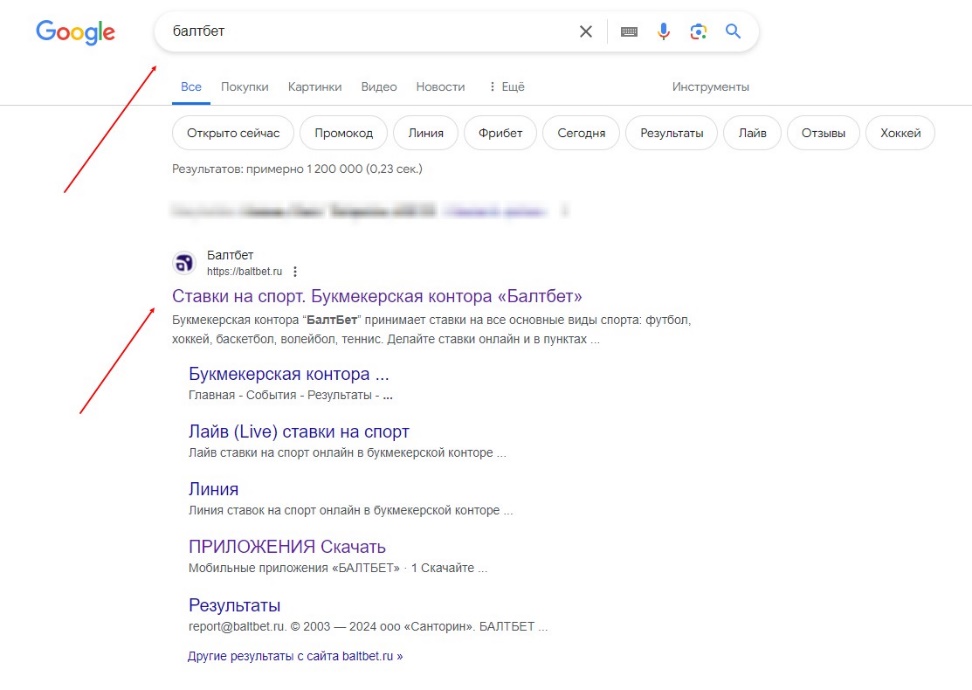Open the Результаты sitelink heading
The height and width of the screenshot is (690, 972).
point(234,605)
